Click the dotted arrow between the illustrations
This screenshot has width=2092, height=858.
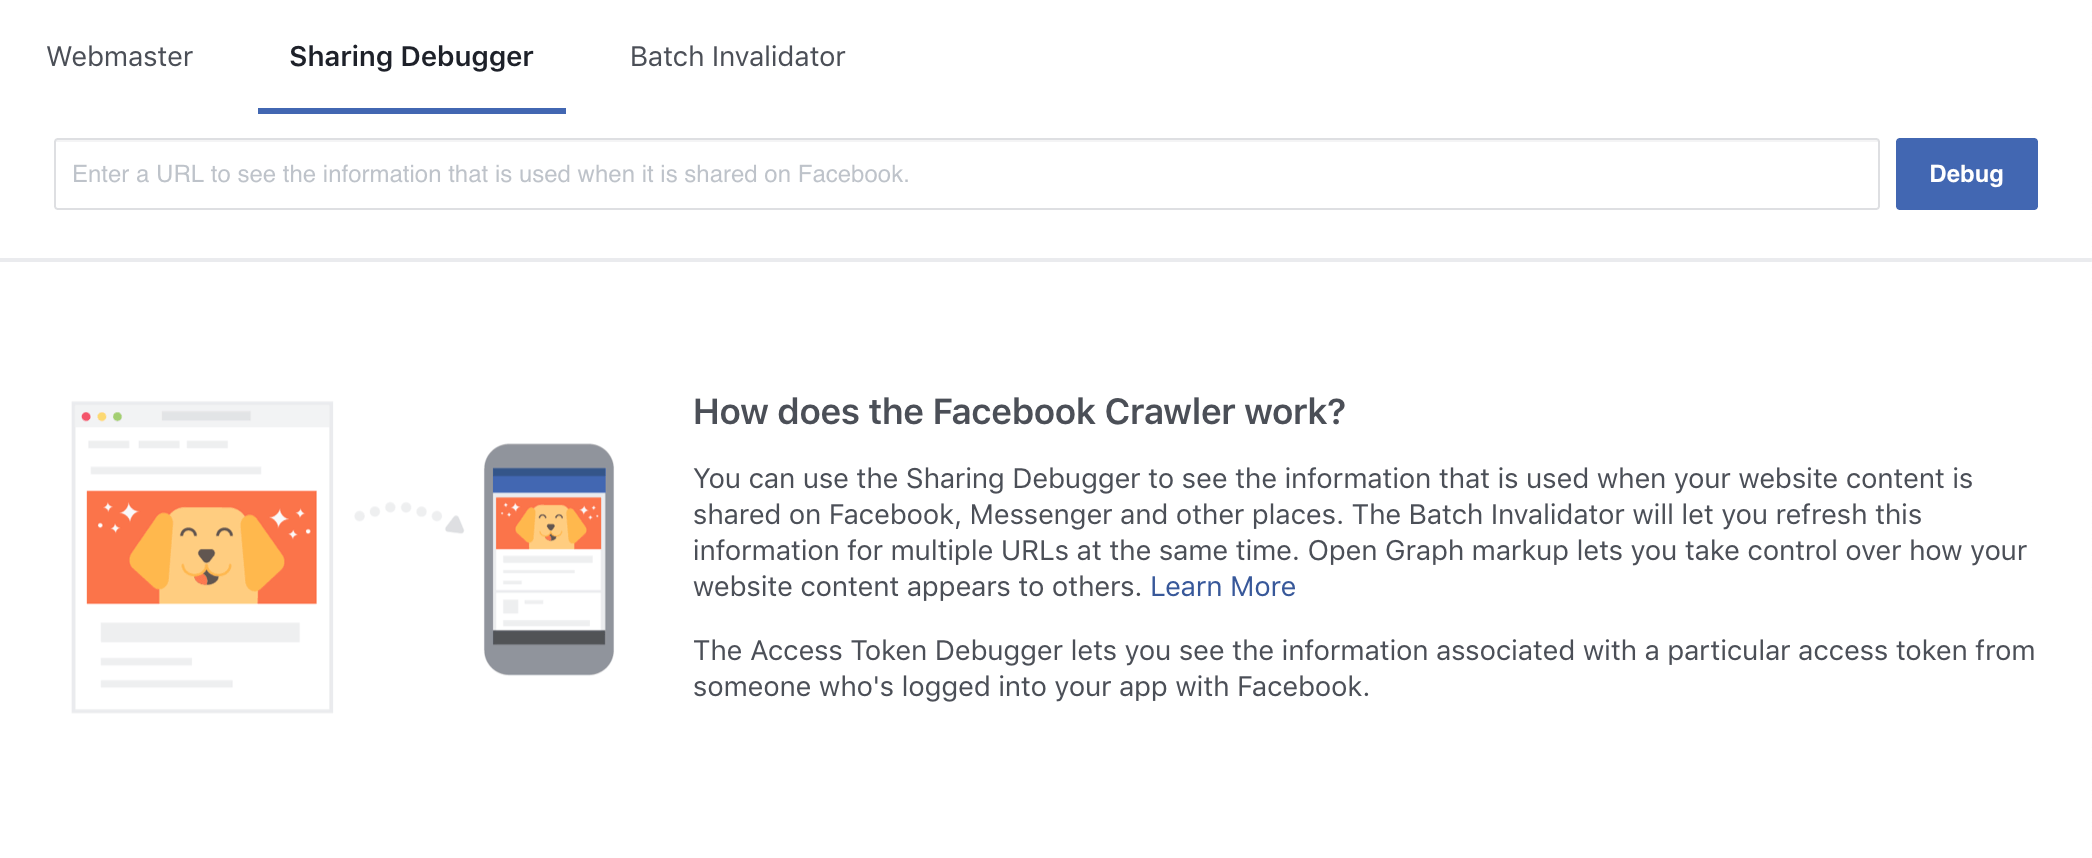click(x=405, y=515)
